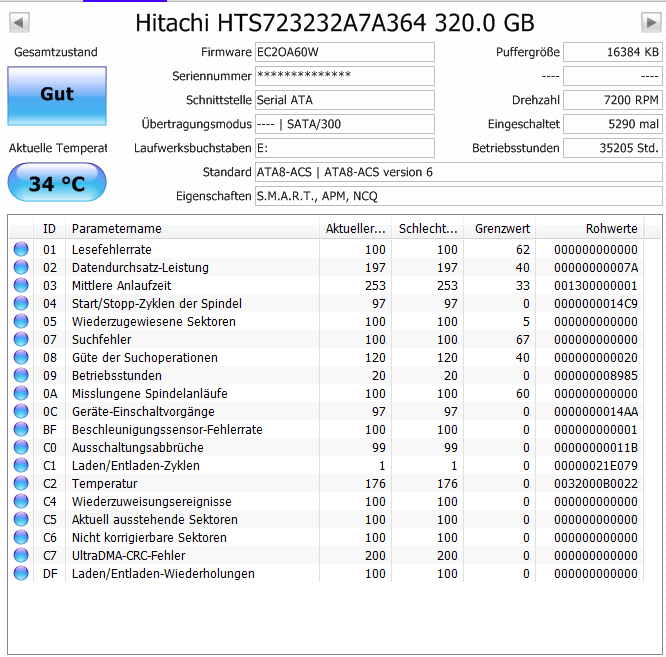Click Grenzwert value 62 for Lesefehlerrate
This screenshot has width=666, height=657.
coord(523,250)
